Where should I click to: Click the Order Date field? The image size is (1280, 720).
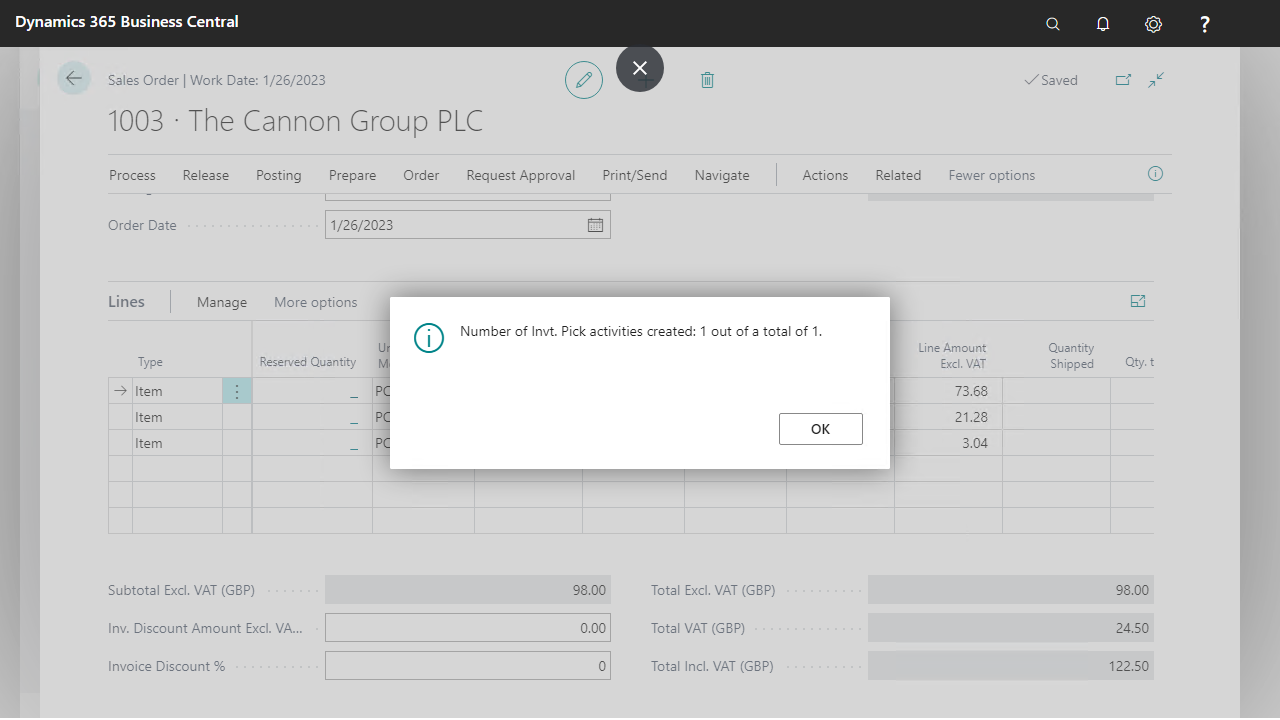tap(468, 225)
